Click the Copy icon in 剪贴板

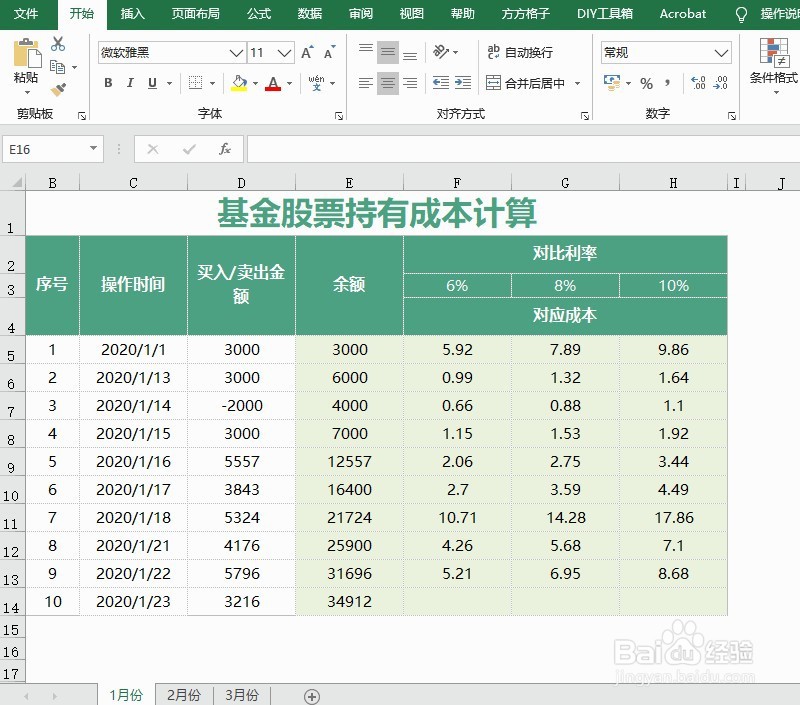point(57,65)
